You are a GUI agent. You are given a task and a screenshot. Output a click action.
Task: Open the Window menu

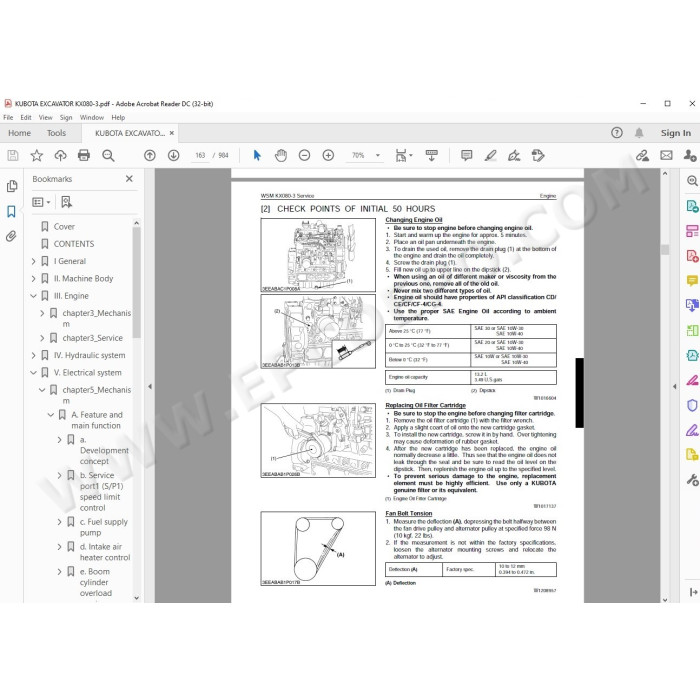coord(92,117)
